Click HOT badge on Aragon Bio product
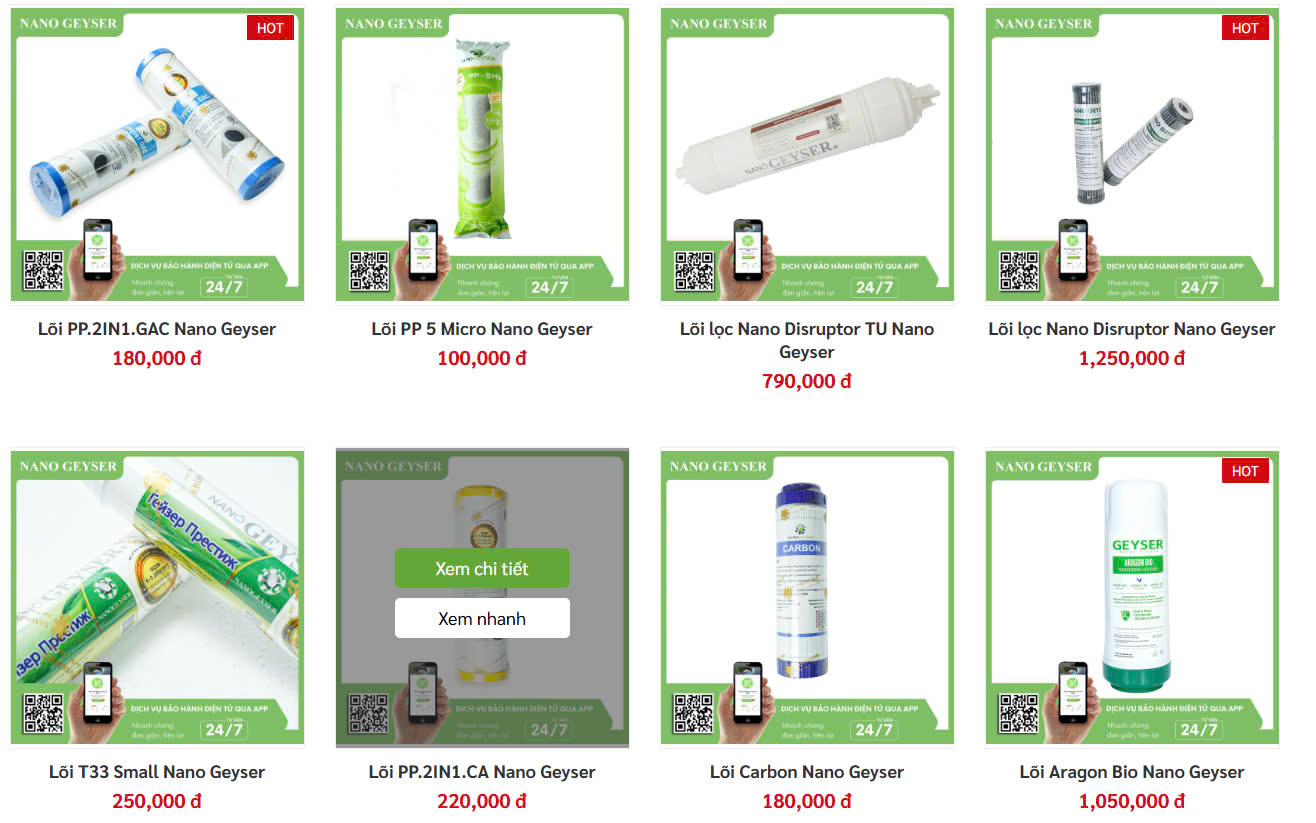Screen dimensions: 1316x823 [1245, 471]
